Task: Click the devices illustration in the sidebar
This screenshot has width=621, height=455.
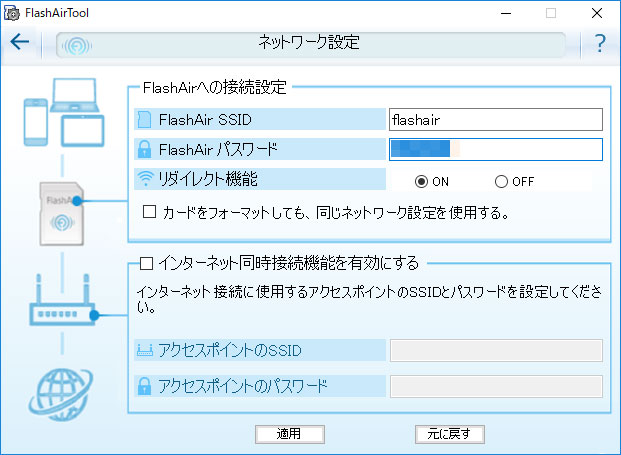Action: pyautogui.click(x=64, y=112)
